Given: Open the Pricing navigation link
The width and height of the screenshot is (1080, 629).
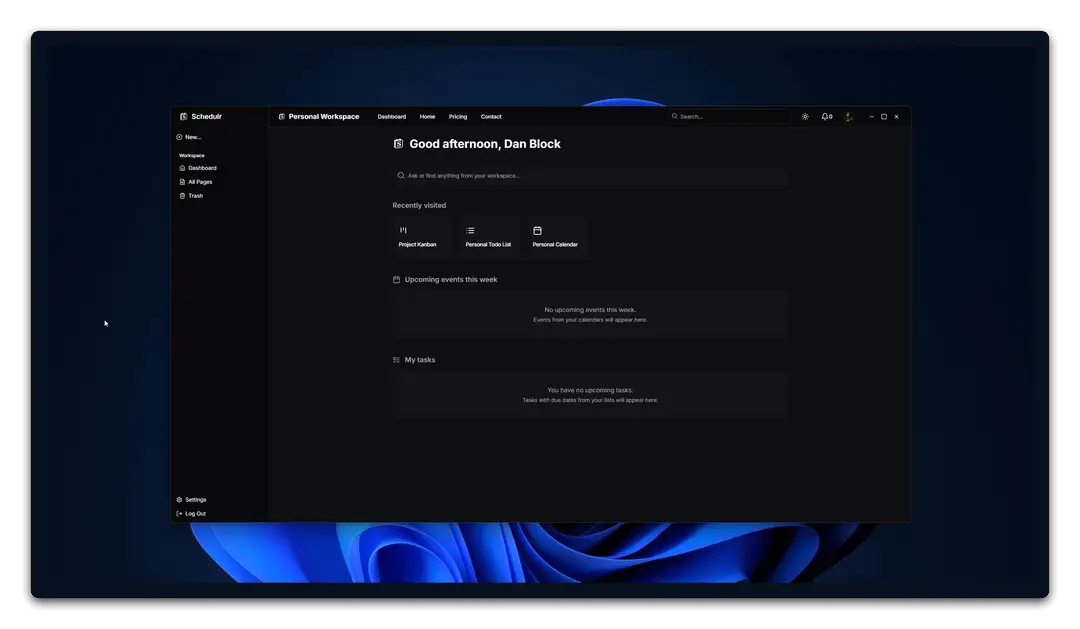Looking at the screenshot, I should (x=458, y=117).
